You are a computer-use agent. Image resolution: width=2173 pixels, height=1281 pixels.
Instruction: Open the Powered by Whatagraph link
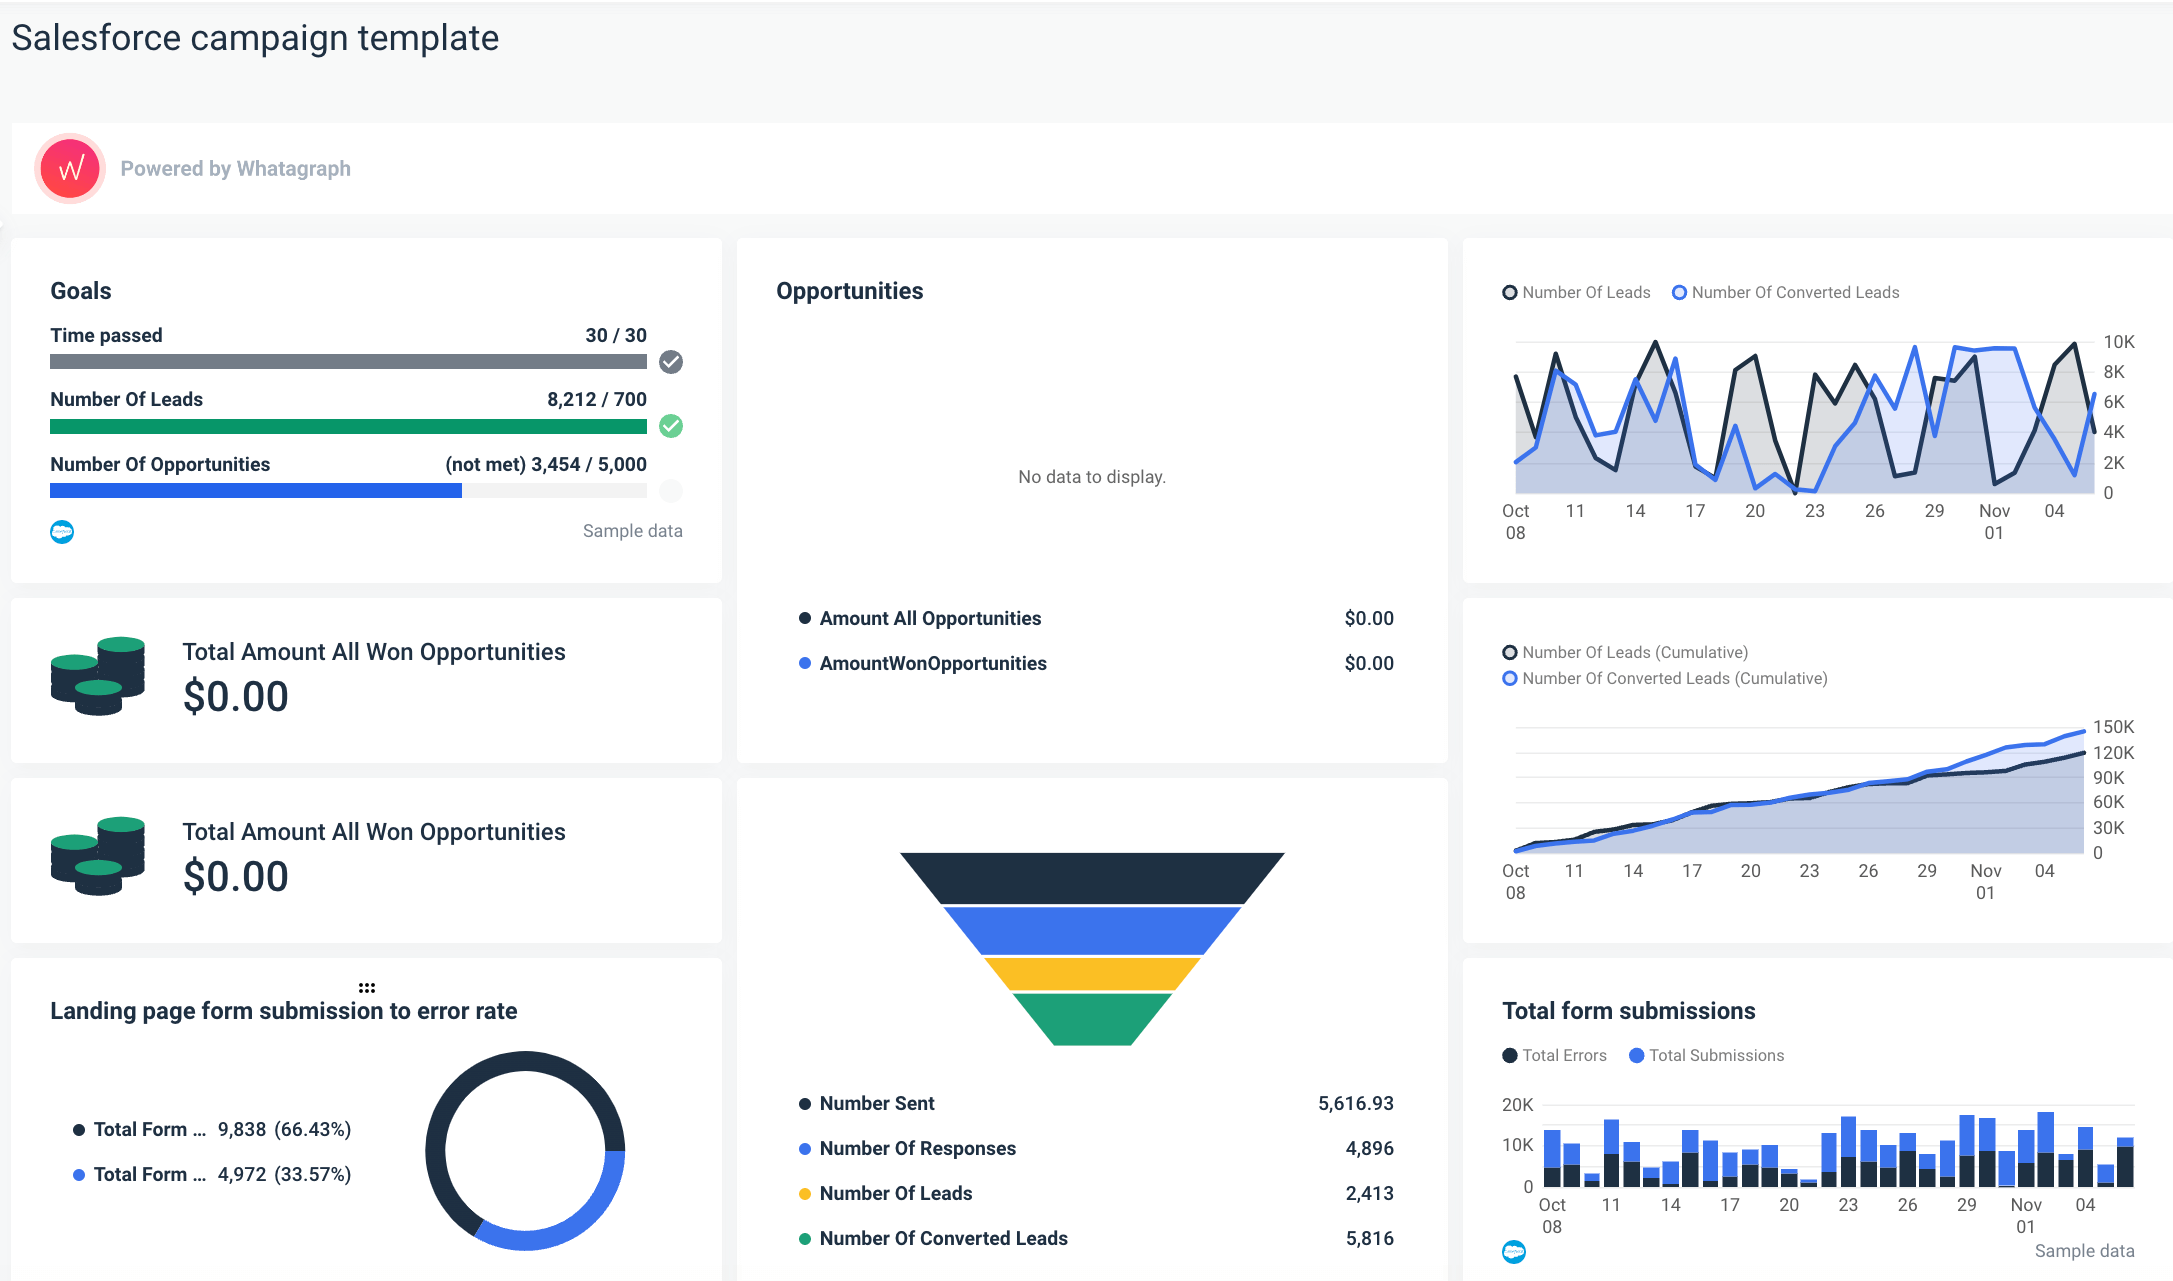coord(236,168)
